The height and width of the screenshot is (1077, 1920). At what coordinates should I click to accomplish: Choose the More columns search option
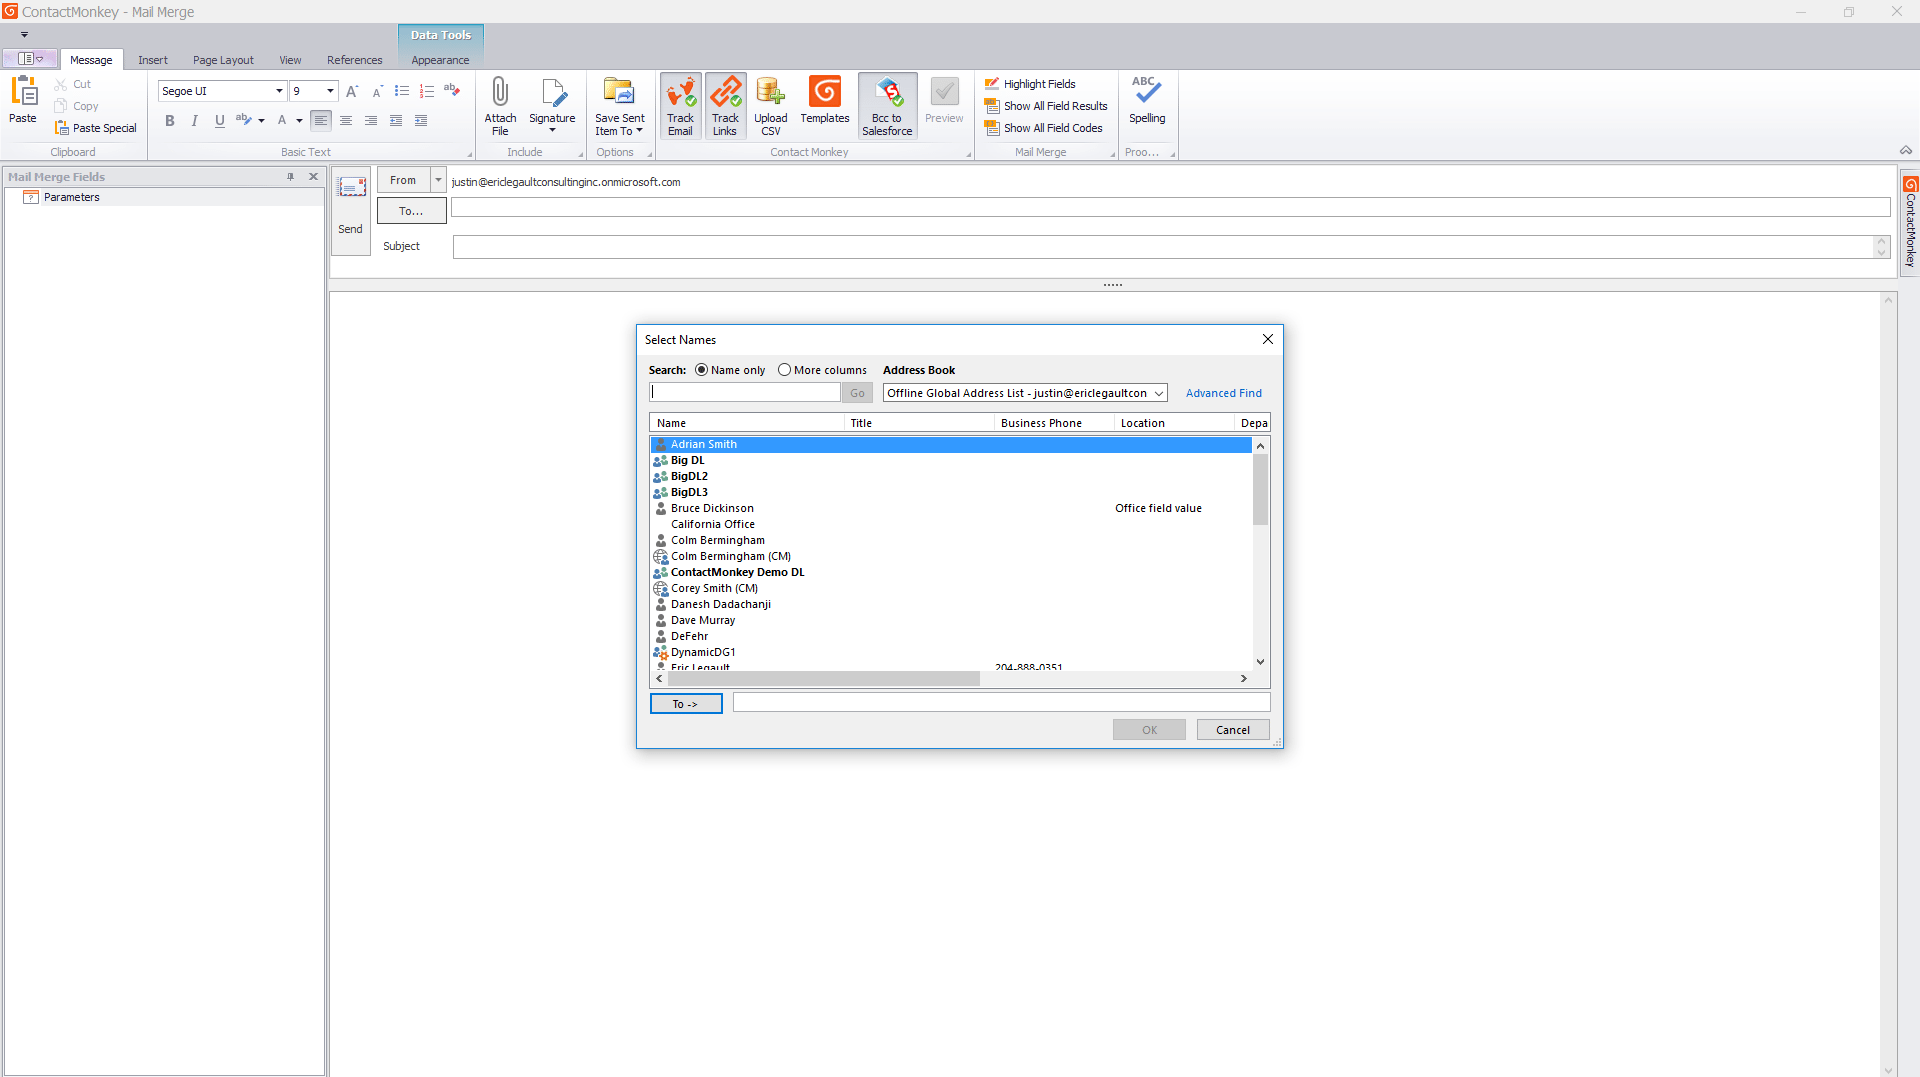pyautogui.click(x=785, y=369)
